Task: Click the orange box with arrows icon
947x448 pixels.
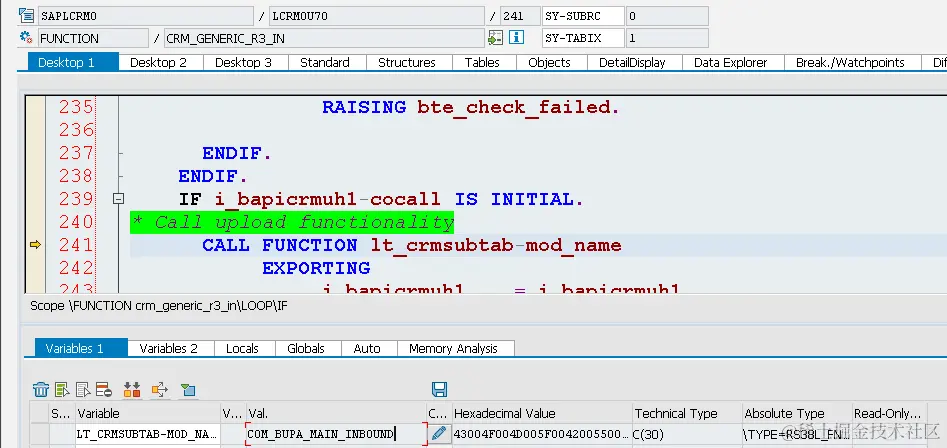Action: [x=159, y=389]
